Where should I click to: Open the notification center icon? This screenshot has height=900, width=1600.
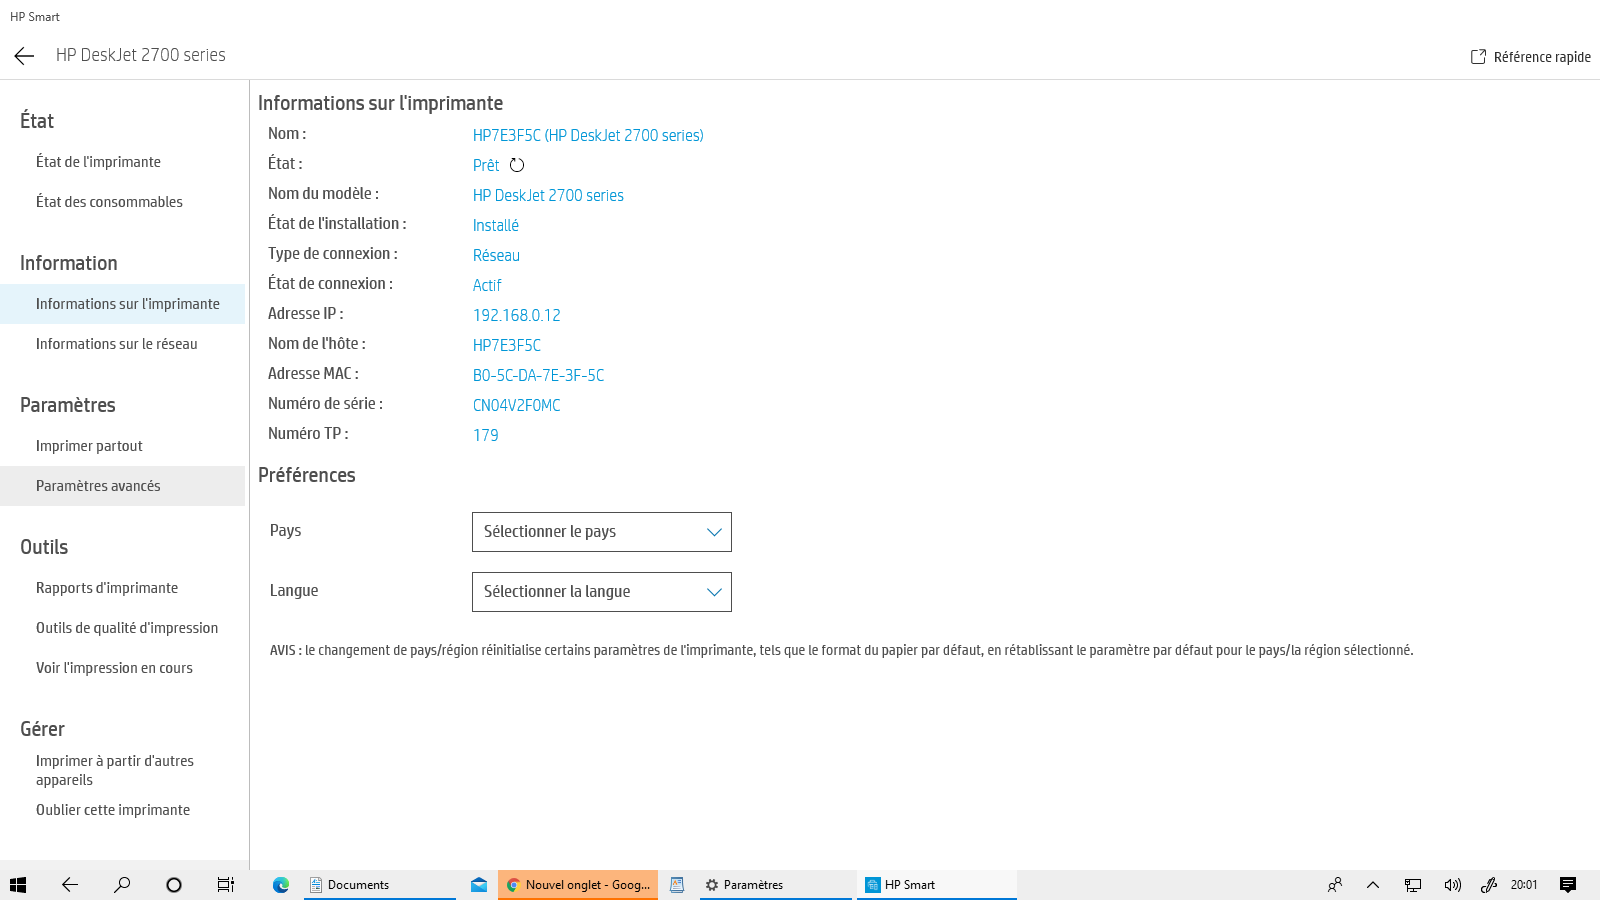pos(1568,885)
